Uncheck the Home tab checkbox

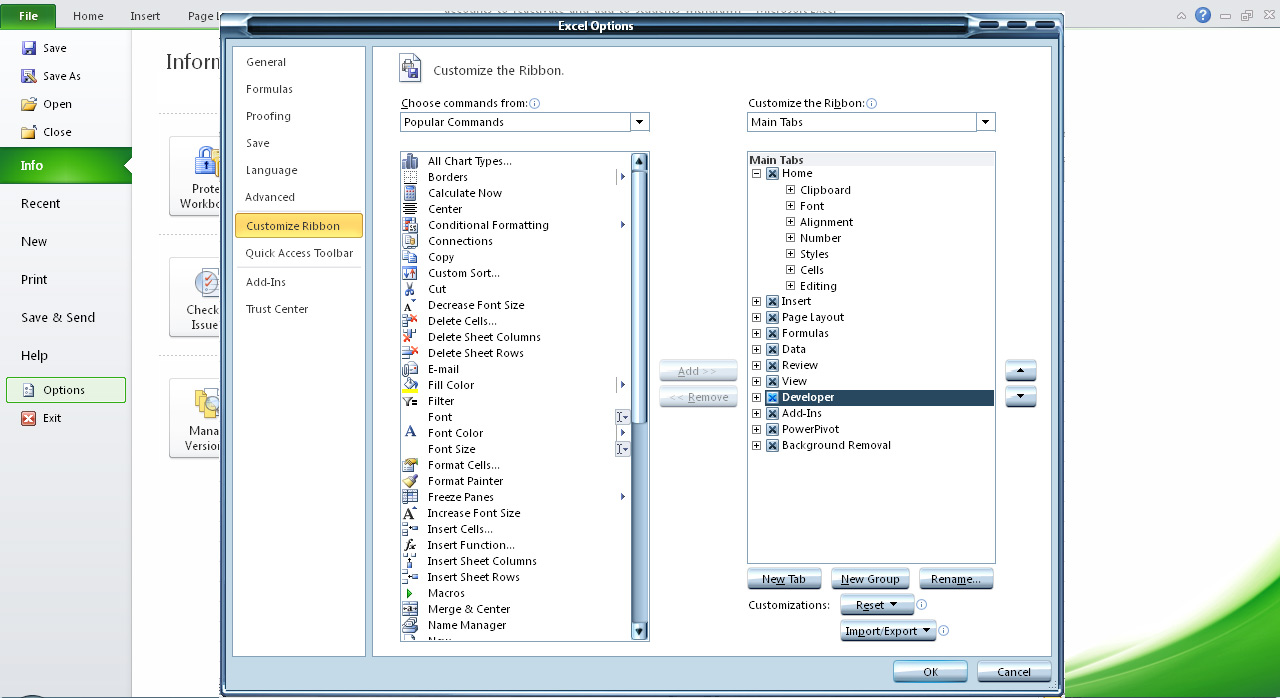[772, 173]
